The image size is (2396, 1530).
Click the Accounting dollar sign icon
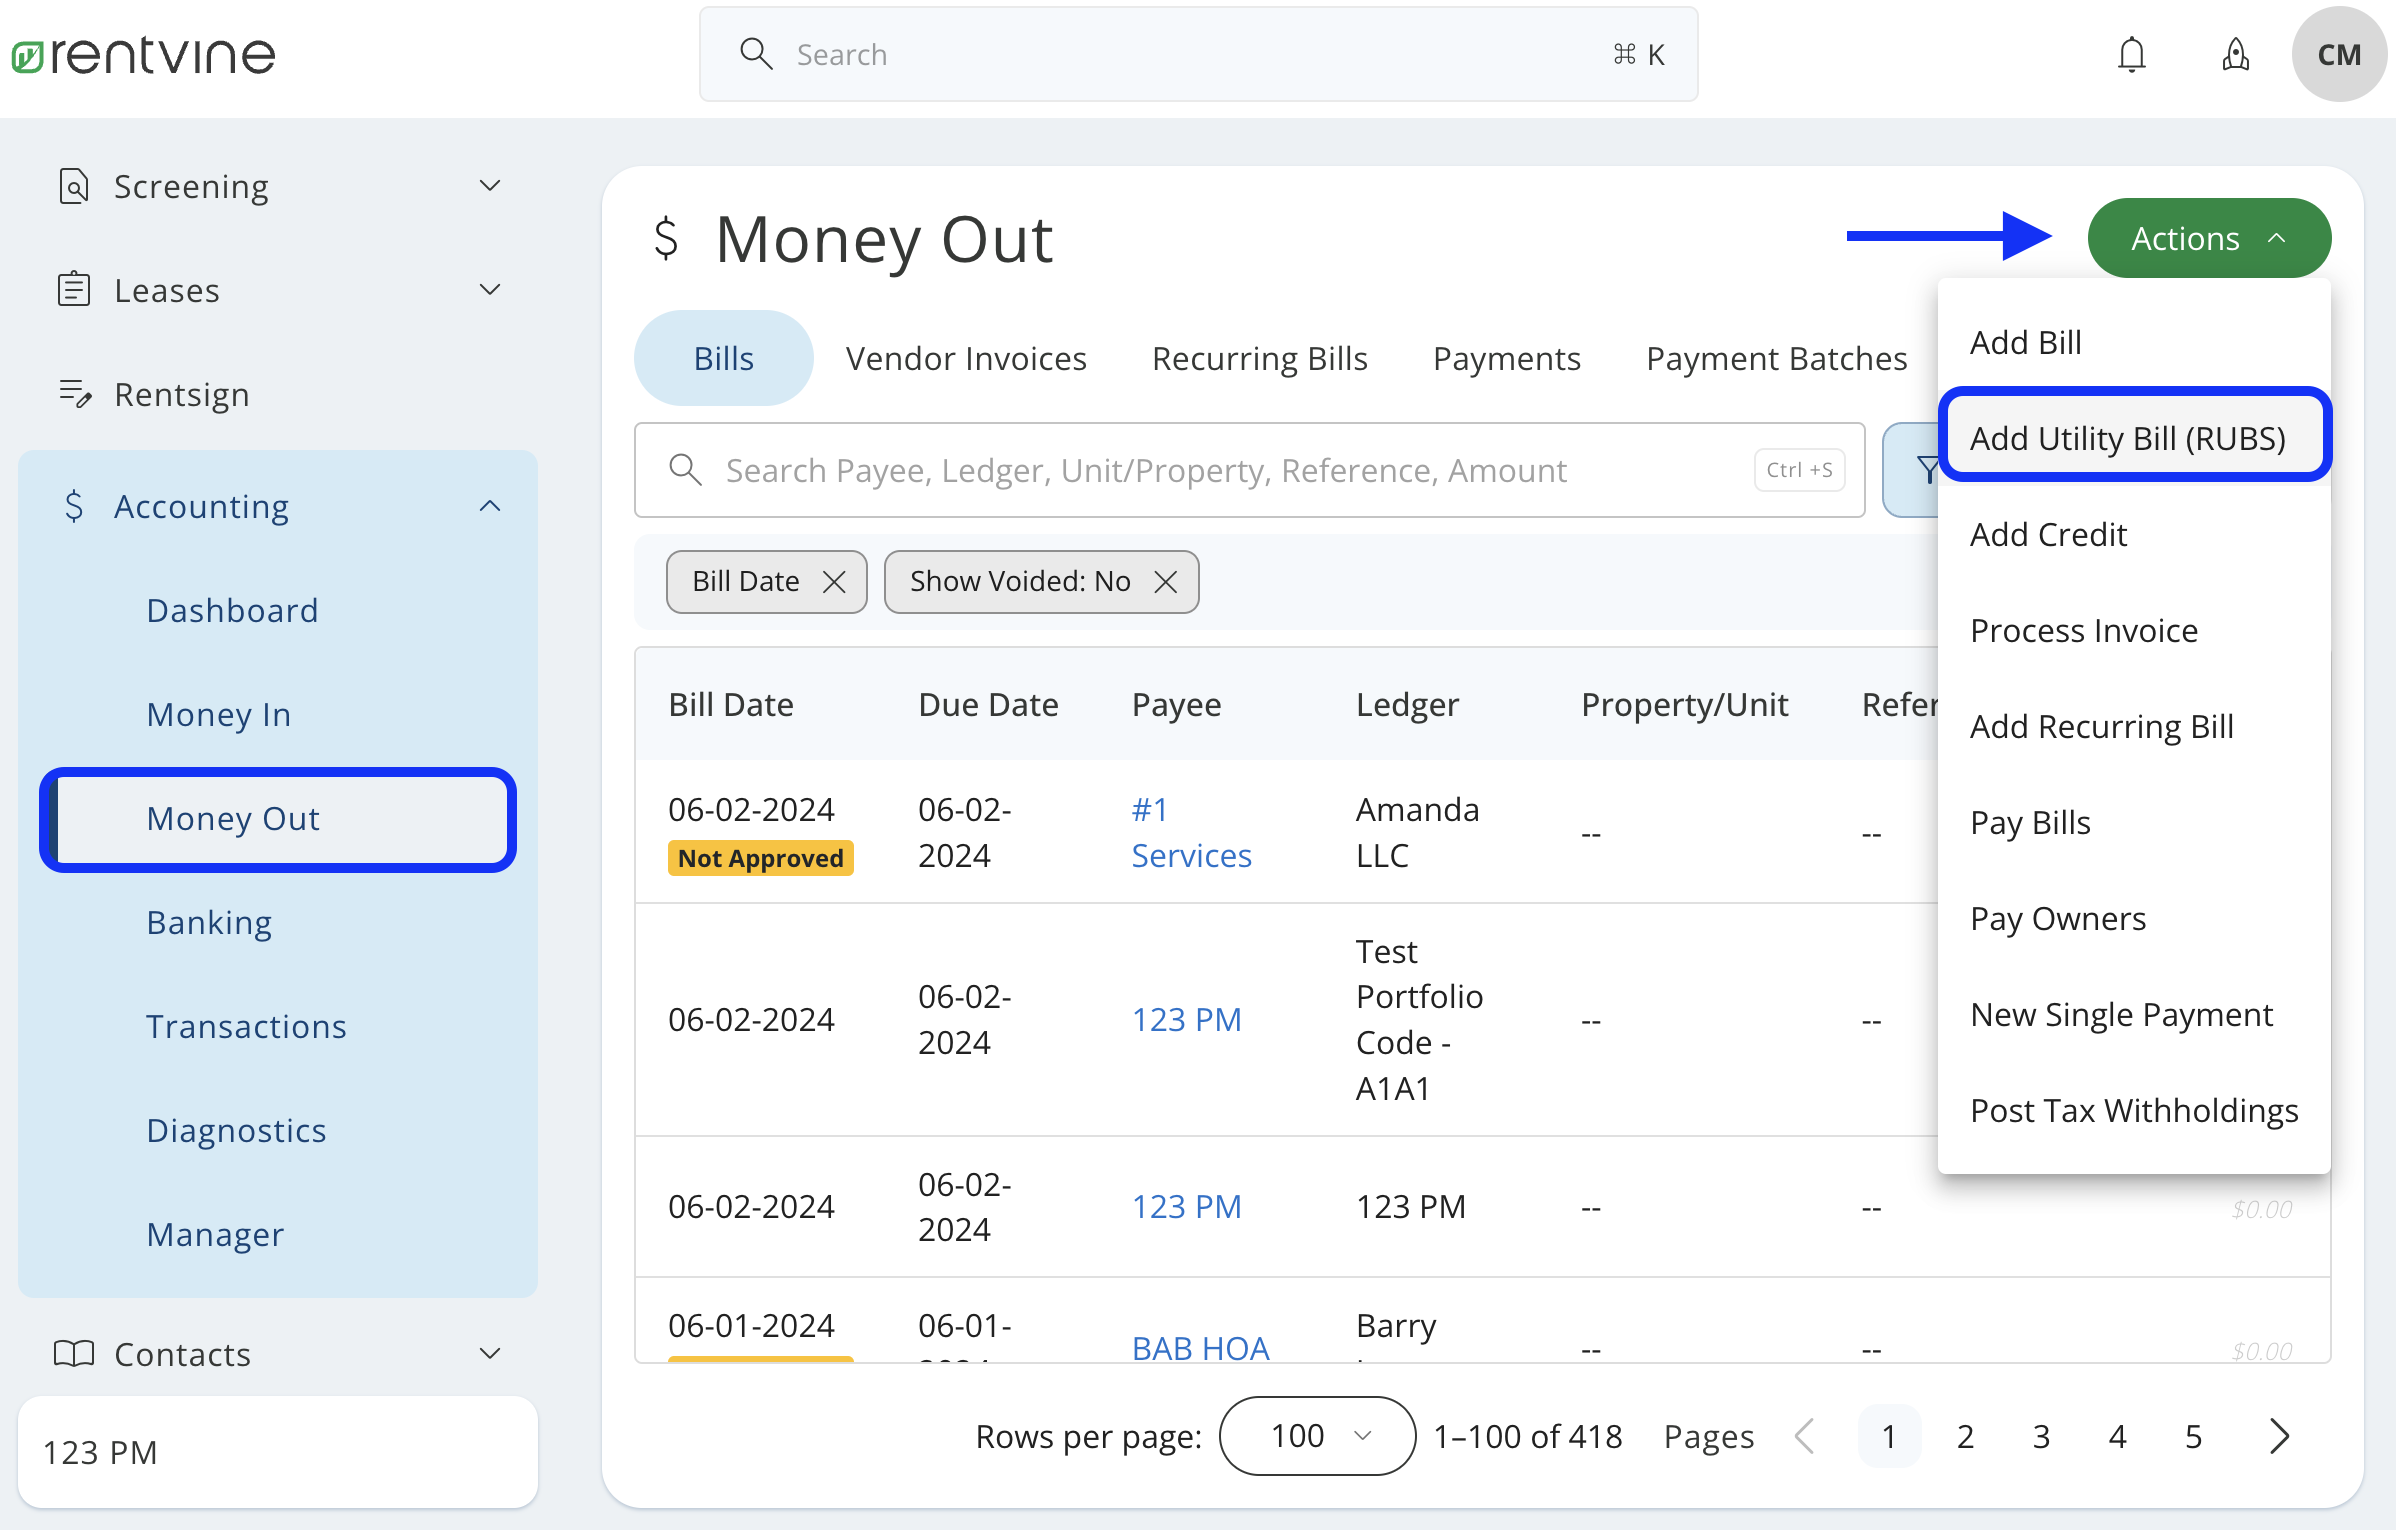pyautogui.click(x=74, y=506)
